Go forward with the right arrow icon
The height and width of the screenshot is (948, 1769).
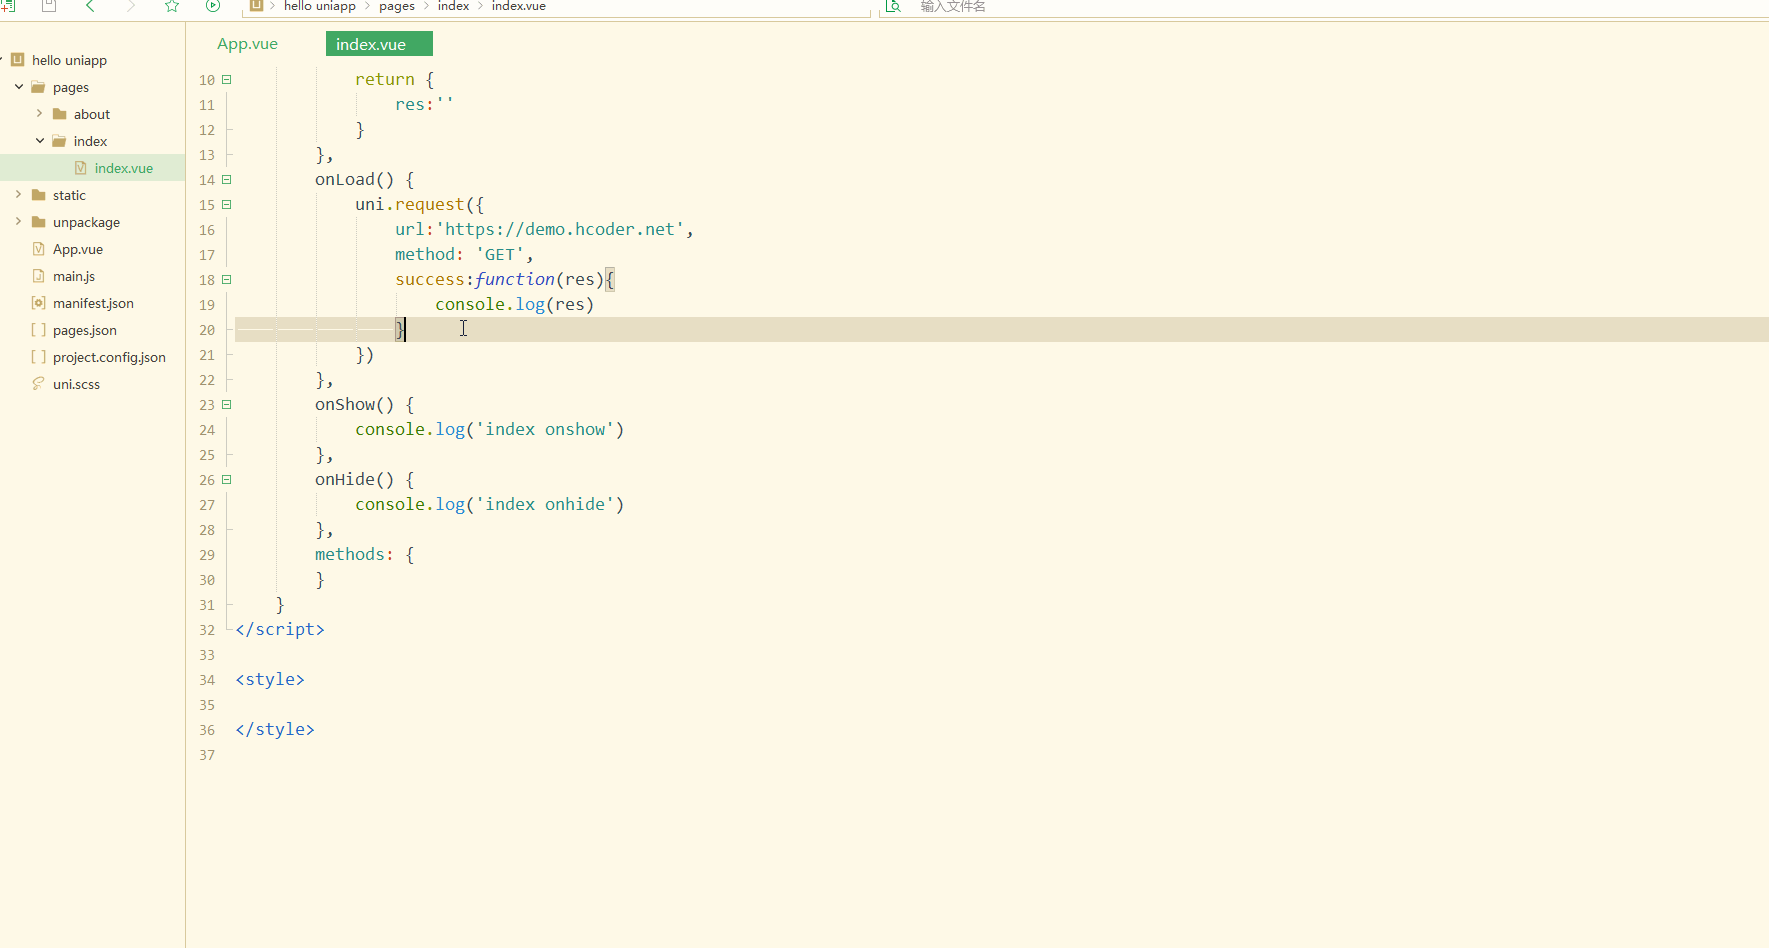[x=130, y=5]
